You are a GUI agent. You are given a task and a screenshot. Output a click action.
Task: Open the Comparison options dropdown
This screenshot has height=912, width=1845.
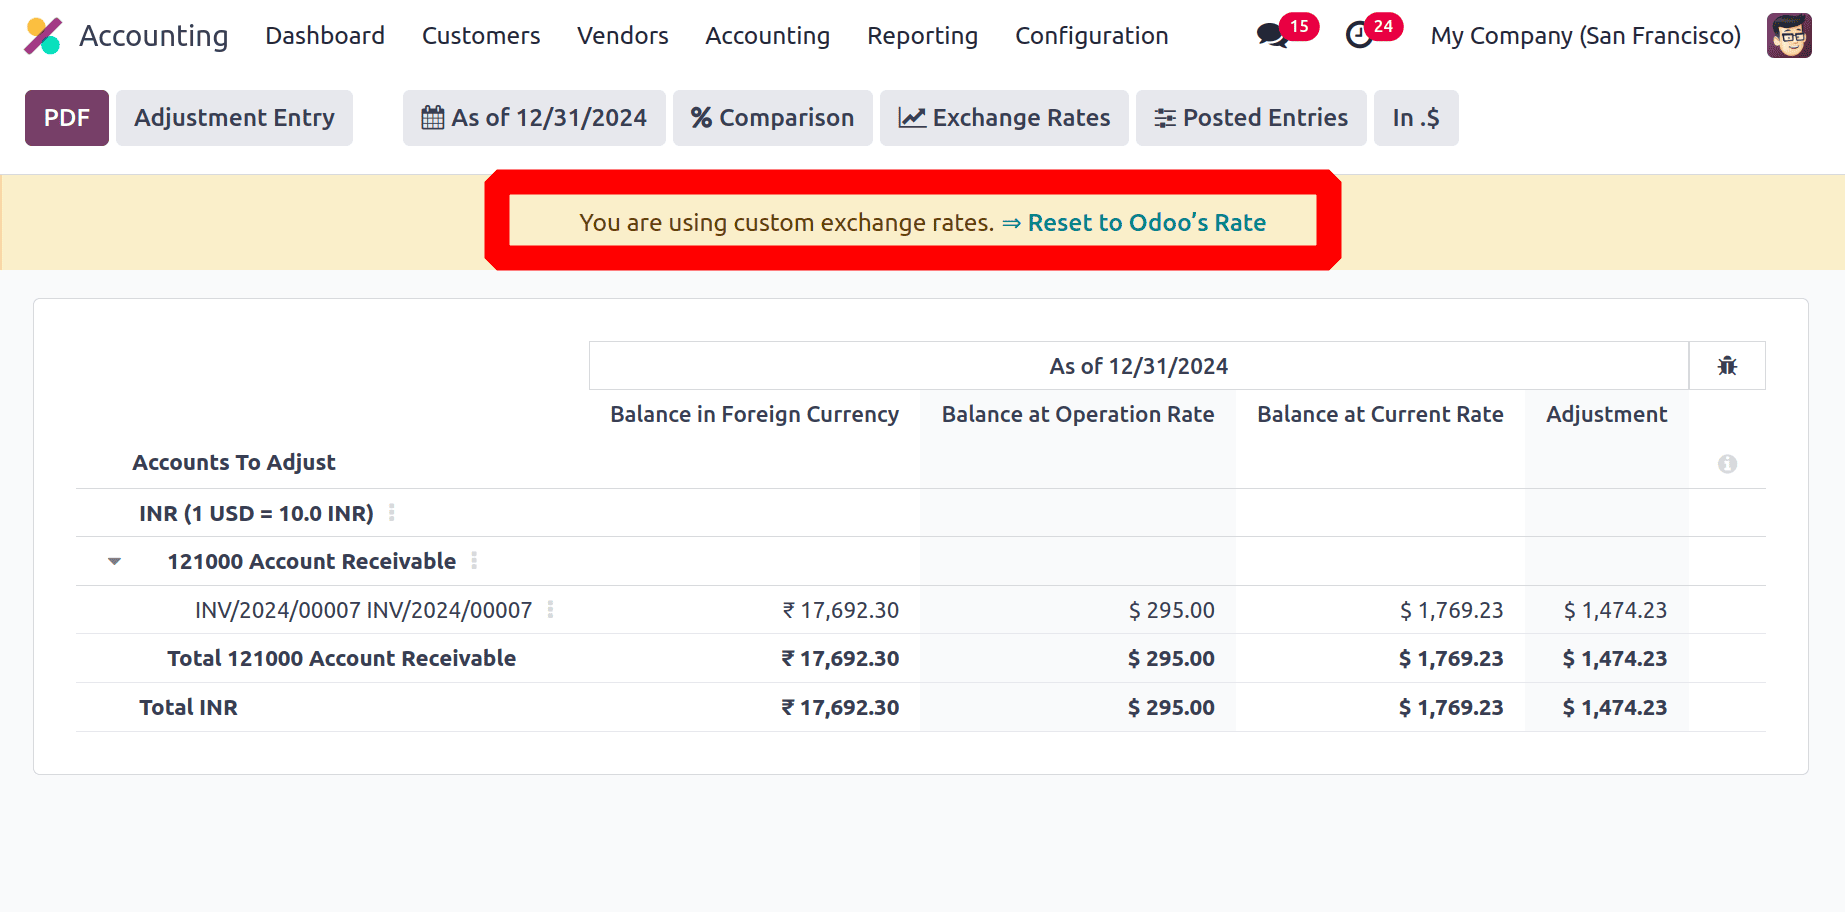coord(772,118)
